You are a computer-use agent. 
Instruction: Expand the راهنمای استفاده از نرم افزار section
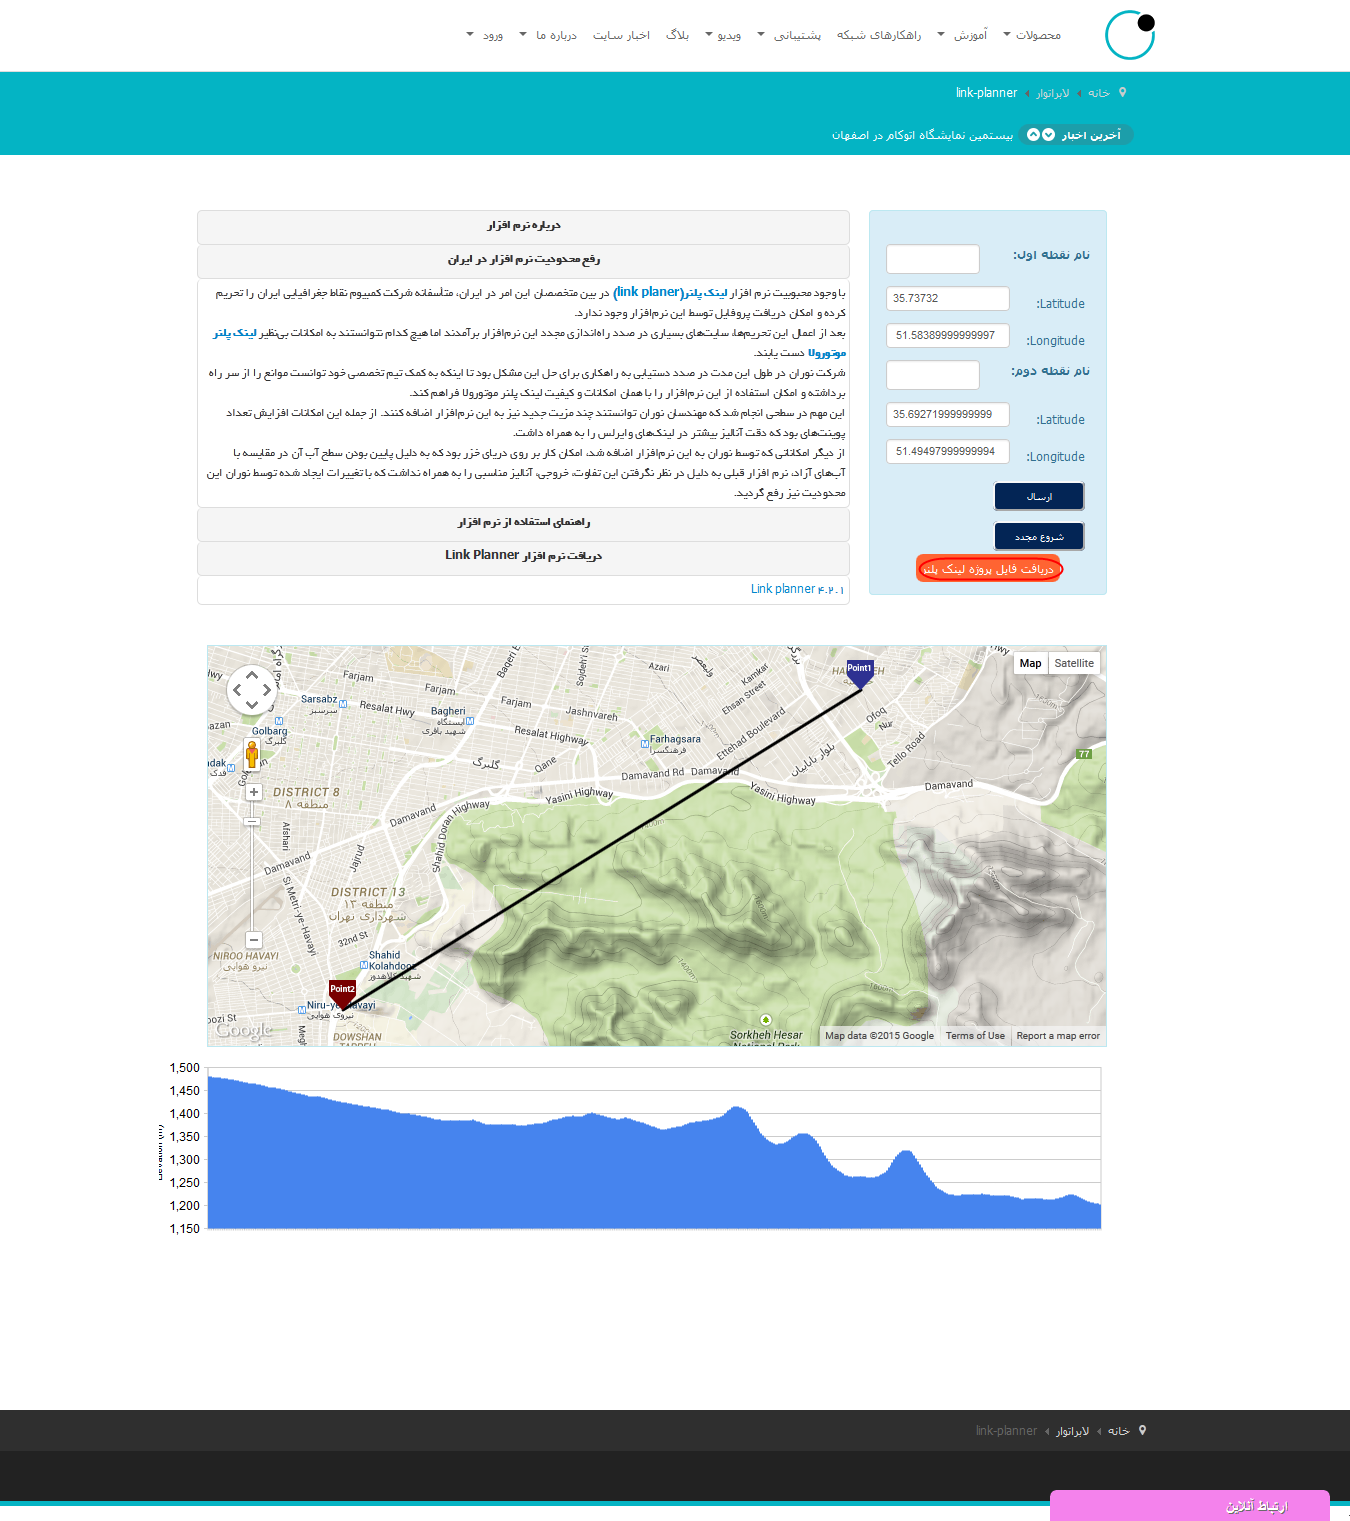523,523
